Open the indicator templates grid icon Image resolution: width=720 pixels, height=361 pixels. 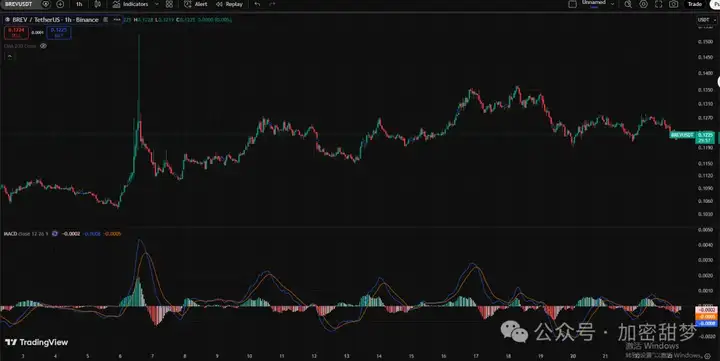pyautogui.click(x=169, y=4)
